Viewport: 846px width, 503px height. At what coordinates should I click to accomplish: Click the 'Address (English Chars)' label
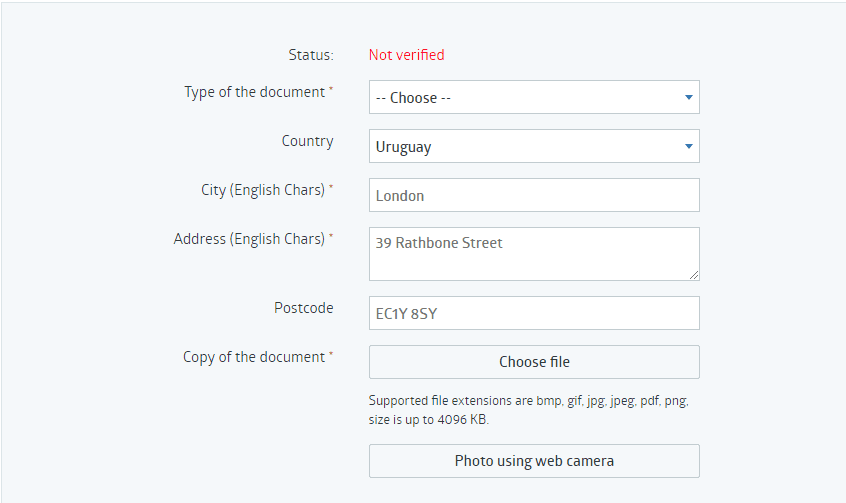tap(249, 239)
